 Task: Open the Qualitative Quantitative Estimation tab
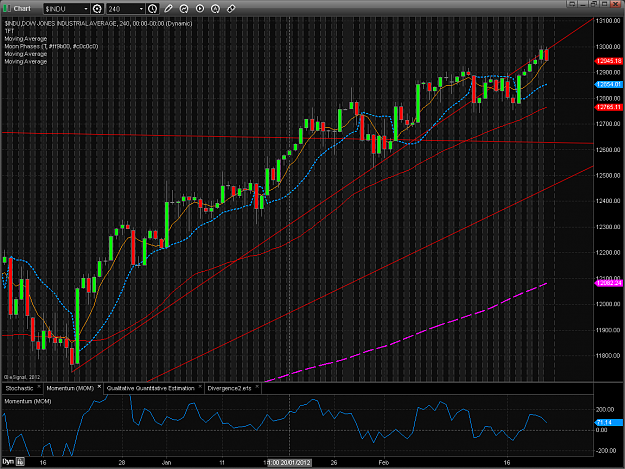click(x=151, y=388)
